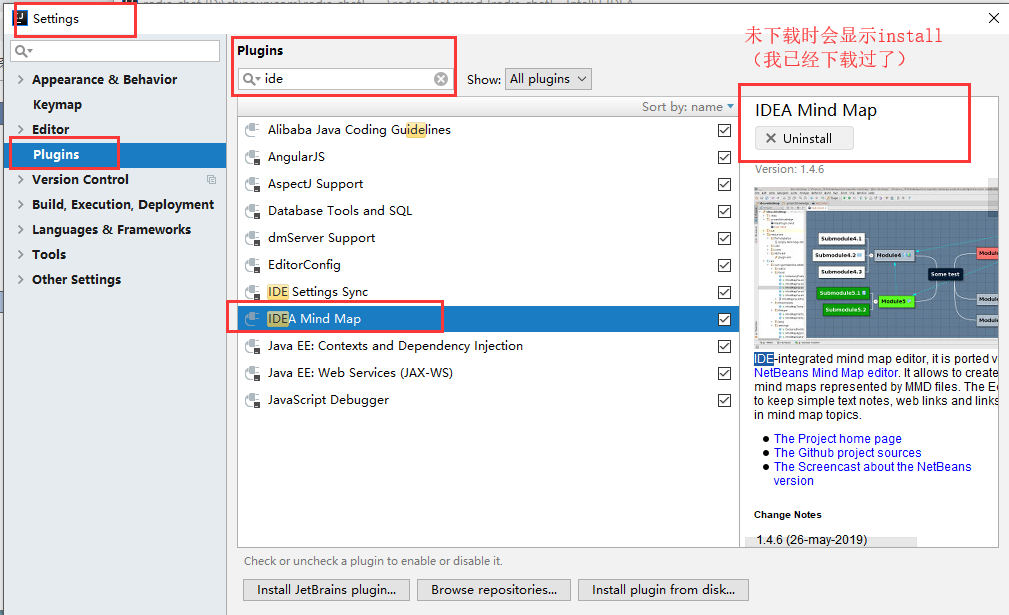
Task: Expand Appearance & Behavior settings group
Action: [21, 80]
